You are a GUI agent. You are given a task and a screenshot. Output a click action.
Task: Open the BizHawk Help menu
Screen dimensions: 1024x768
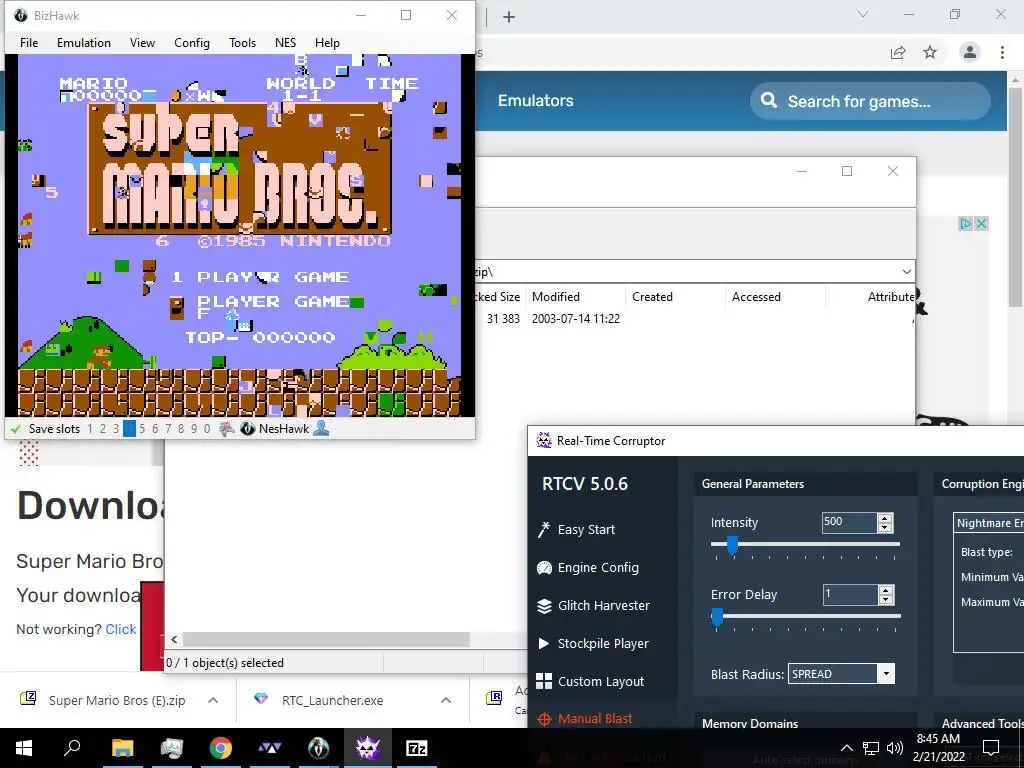327,42
